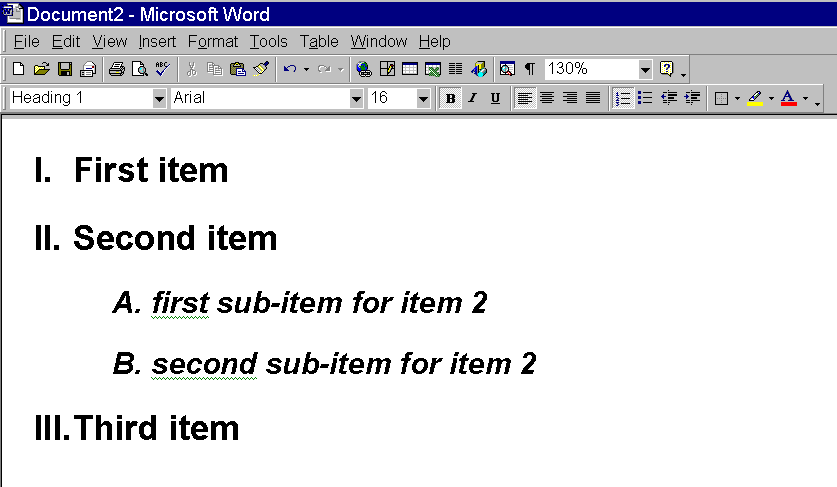Open the Window menu
This screenshot has width=837, height=487.
click(x=378, y=41)
